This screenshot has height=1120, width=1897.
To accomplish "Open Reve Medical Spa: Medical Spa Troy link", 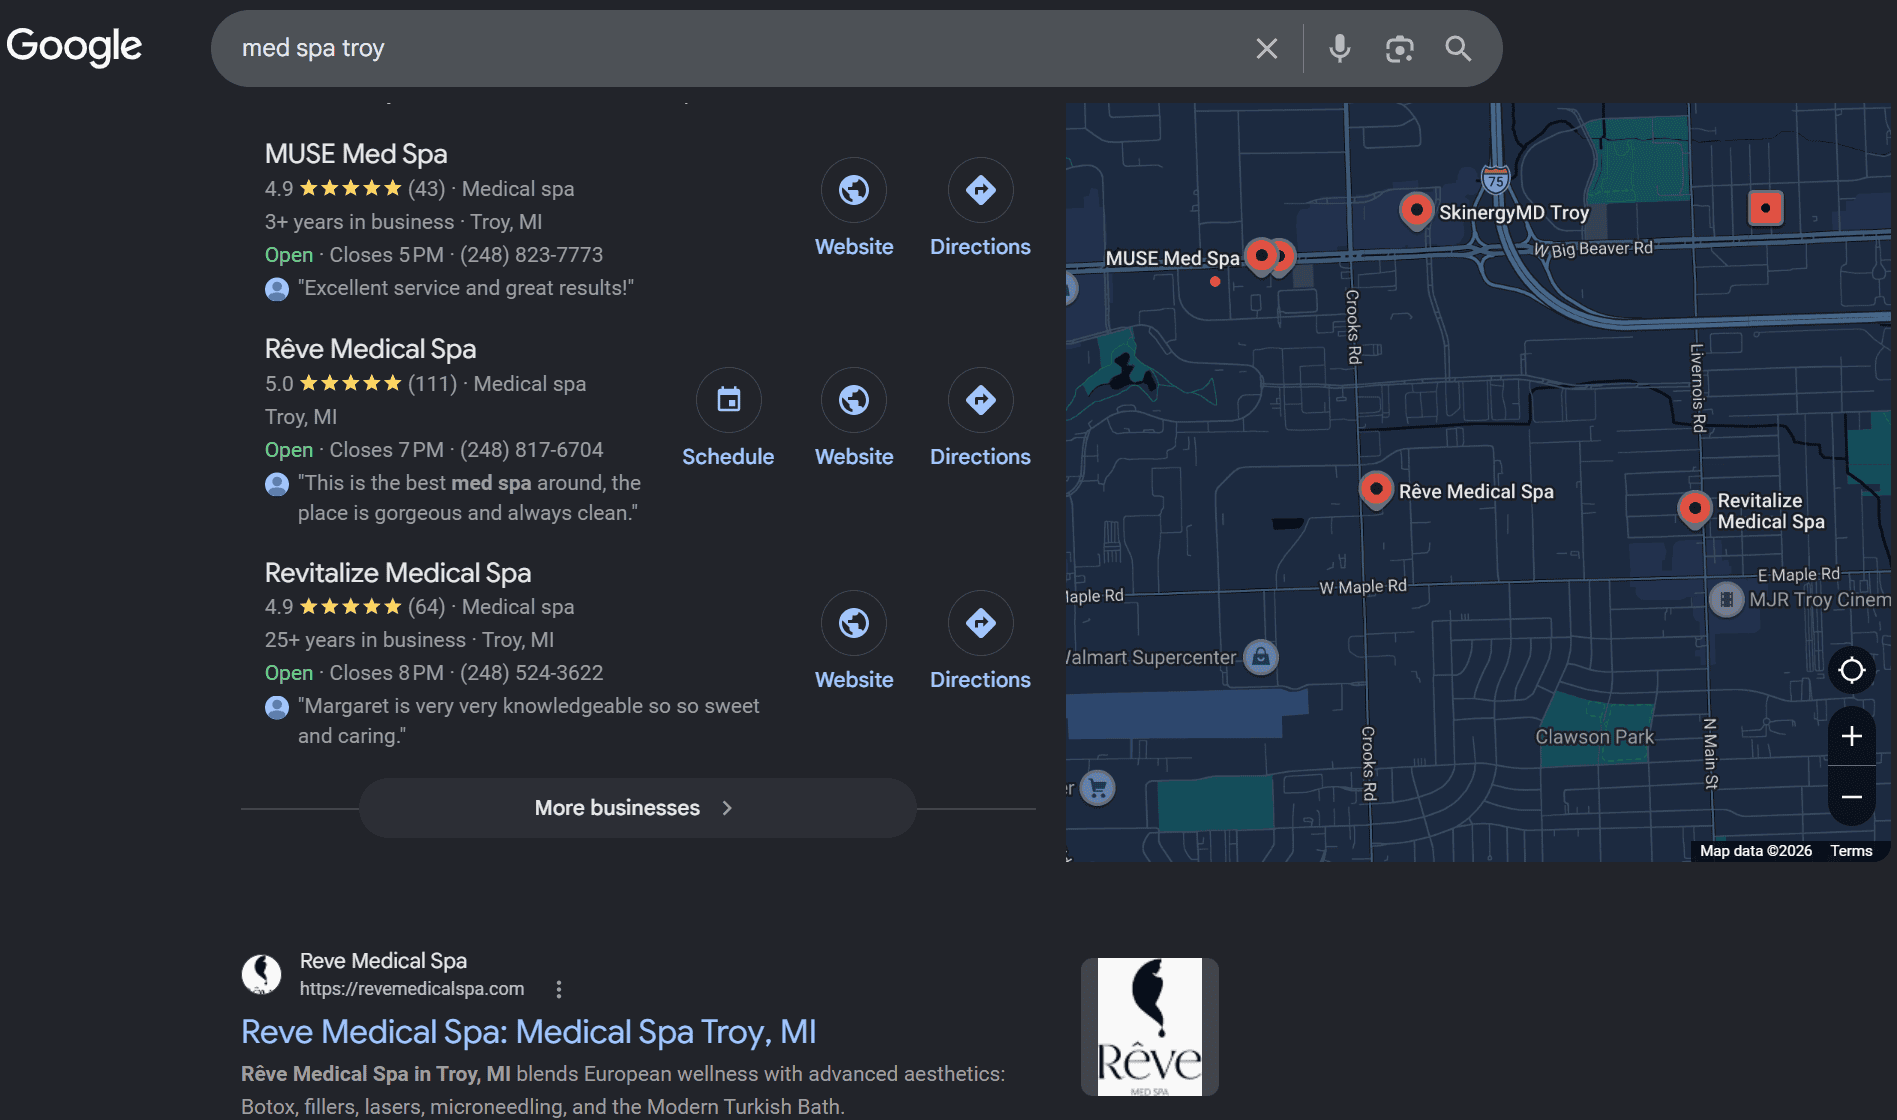I will coord(529,1032).
